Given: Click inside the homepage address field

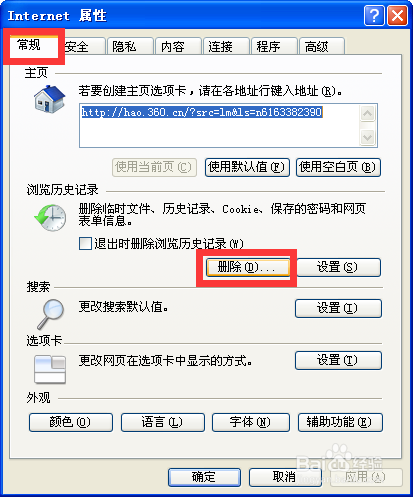Looking at the screenshot, I should click(220, 125).
